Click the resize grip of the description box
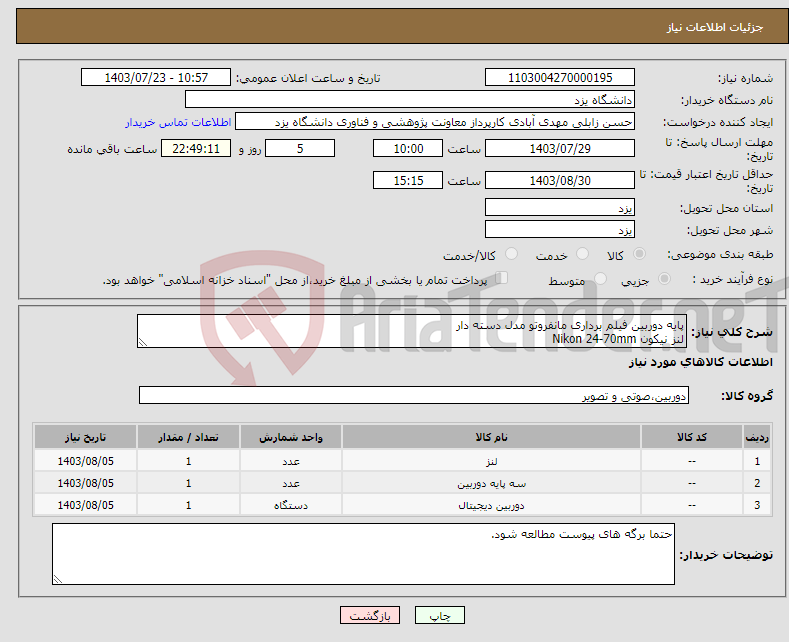This screenshot has height=642, width=789. click(x=143, y=342)
